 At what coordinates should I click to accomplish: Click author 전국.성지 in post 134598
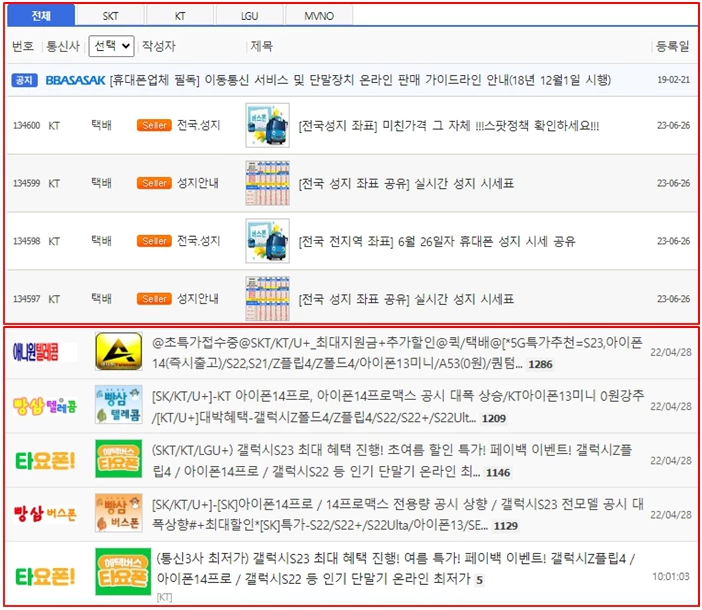tap(199, 241)
